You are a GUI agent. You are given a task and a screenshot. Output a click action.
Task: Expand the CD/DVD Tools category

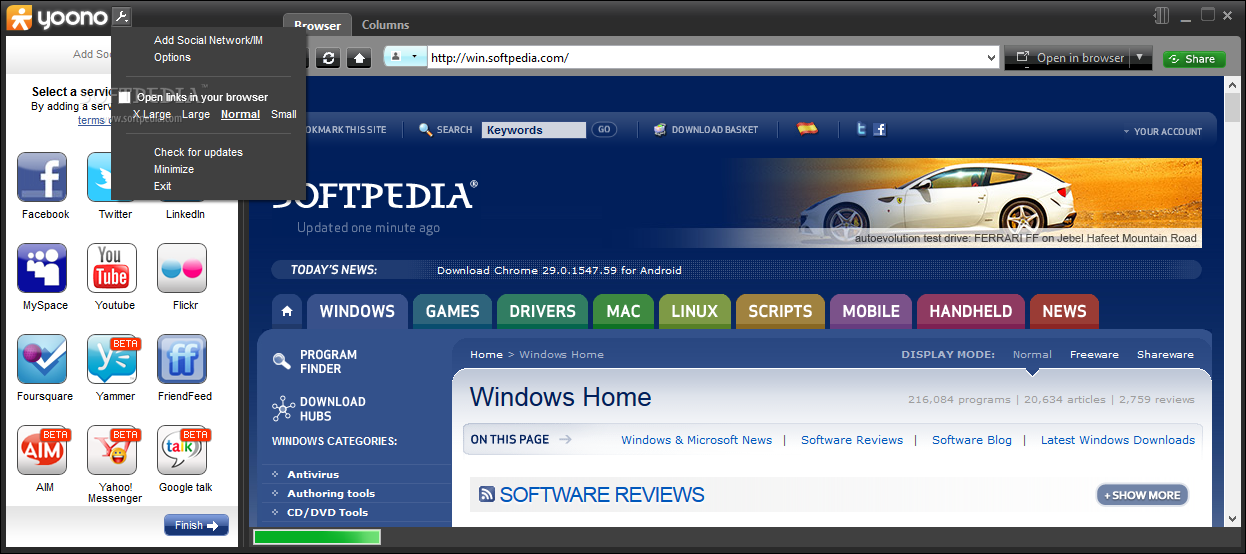point(327,512)
